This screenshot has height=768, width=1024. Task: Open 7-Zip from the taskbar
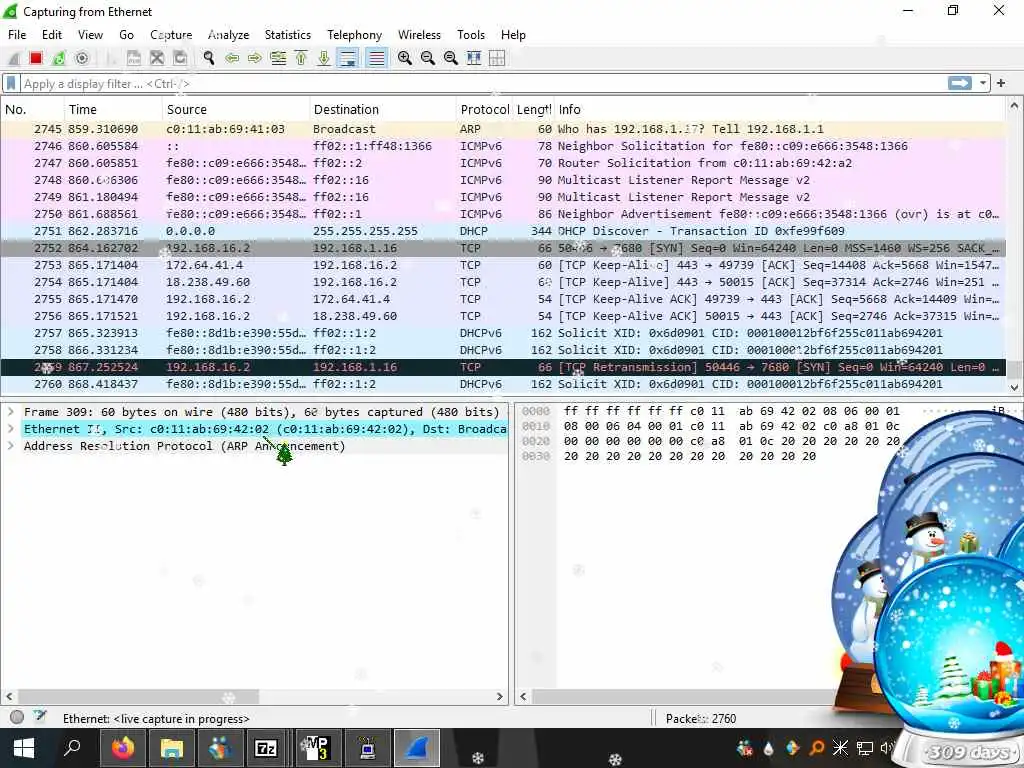[266, 748]
